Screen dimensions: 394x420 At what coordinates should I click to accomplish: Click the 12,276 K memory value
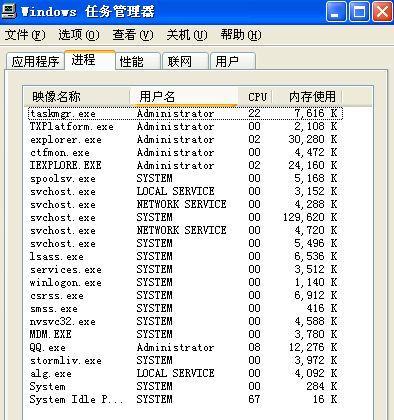tap(313, 347)
